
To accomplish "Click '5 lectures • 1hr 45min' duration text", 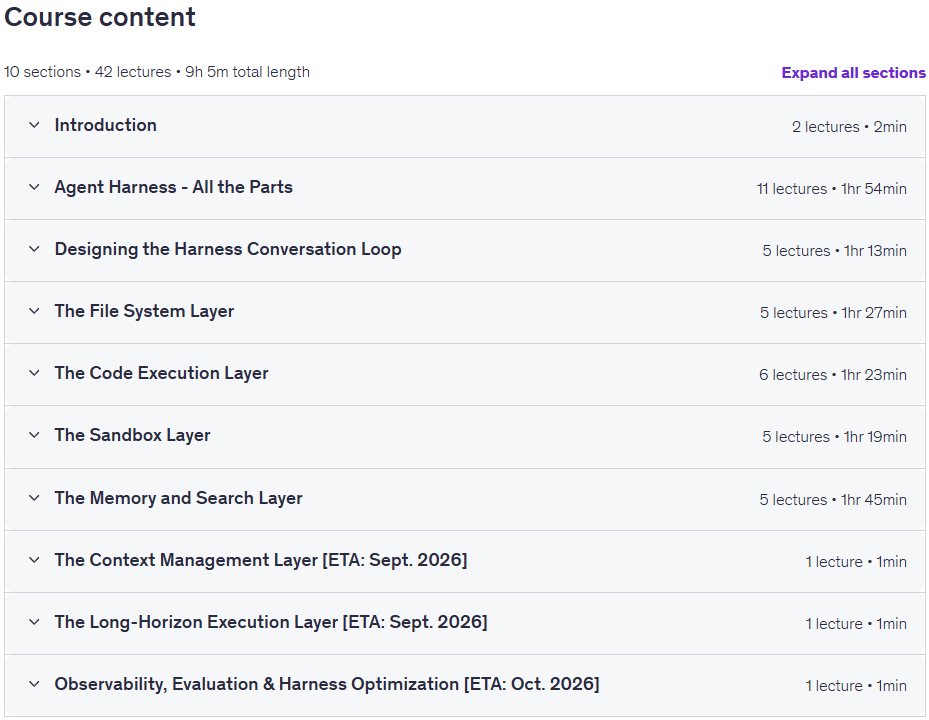I will point(833,500).
